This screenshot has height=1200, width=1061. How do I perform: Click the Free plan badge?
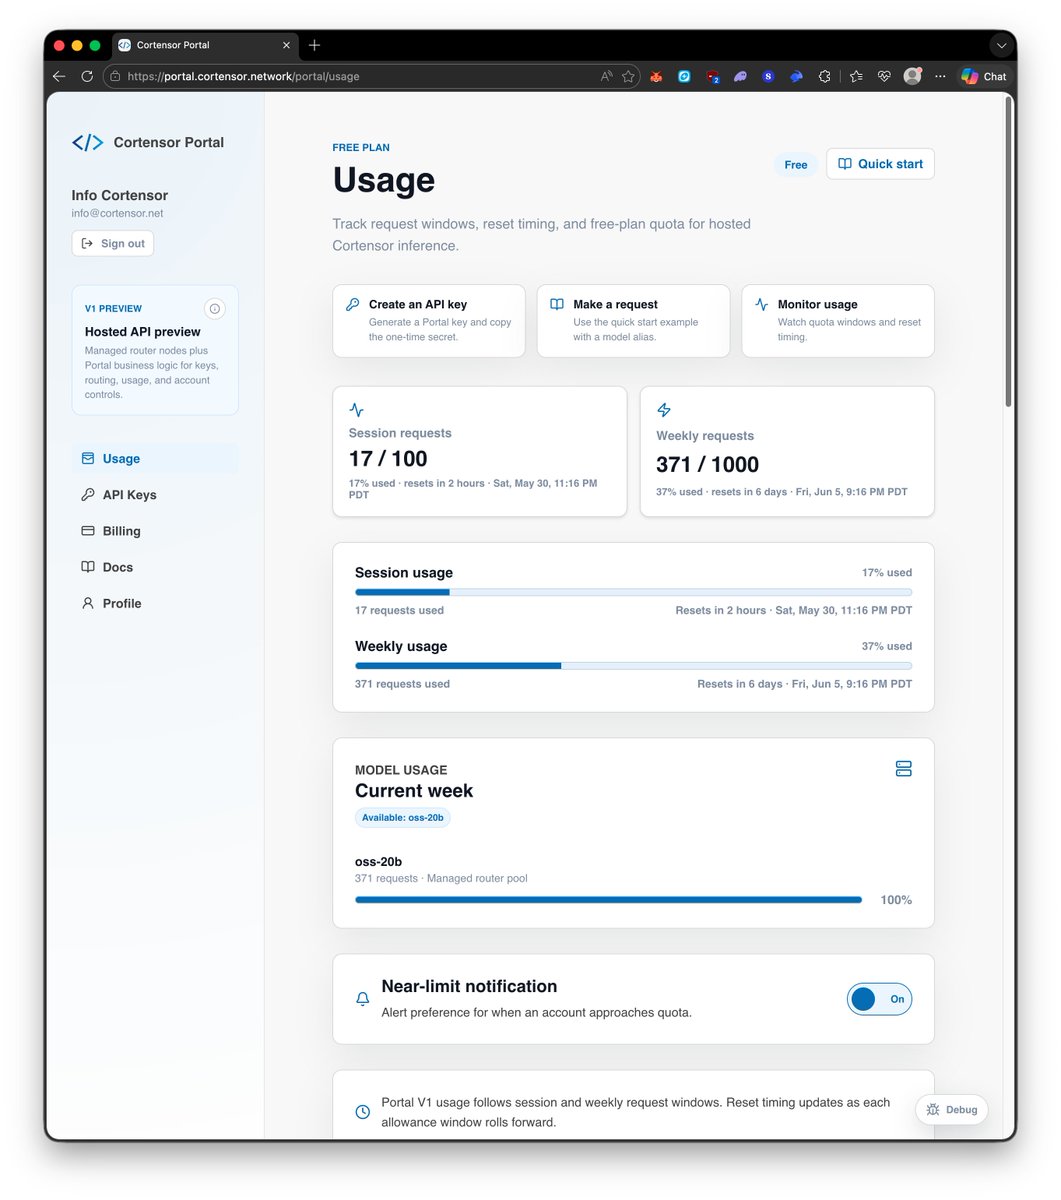click(x=796, y=165)
